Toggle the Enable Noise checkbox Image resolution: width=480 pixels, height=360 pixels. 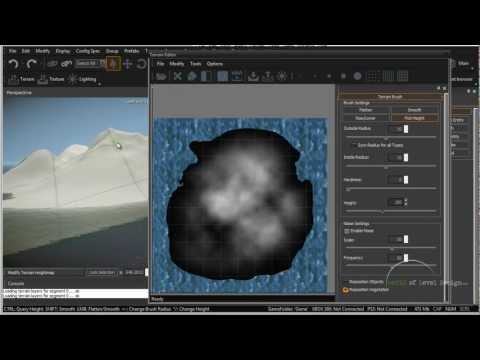point(347,231)
